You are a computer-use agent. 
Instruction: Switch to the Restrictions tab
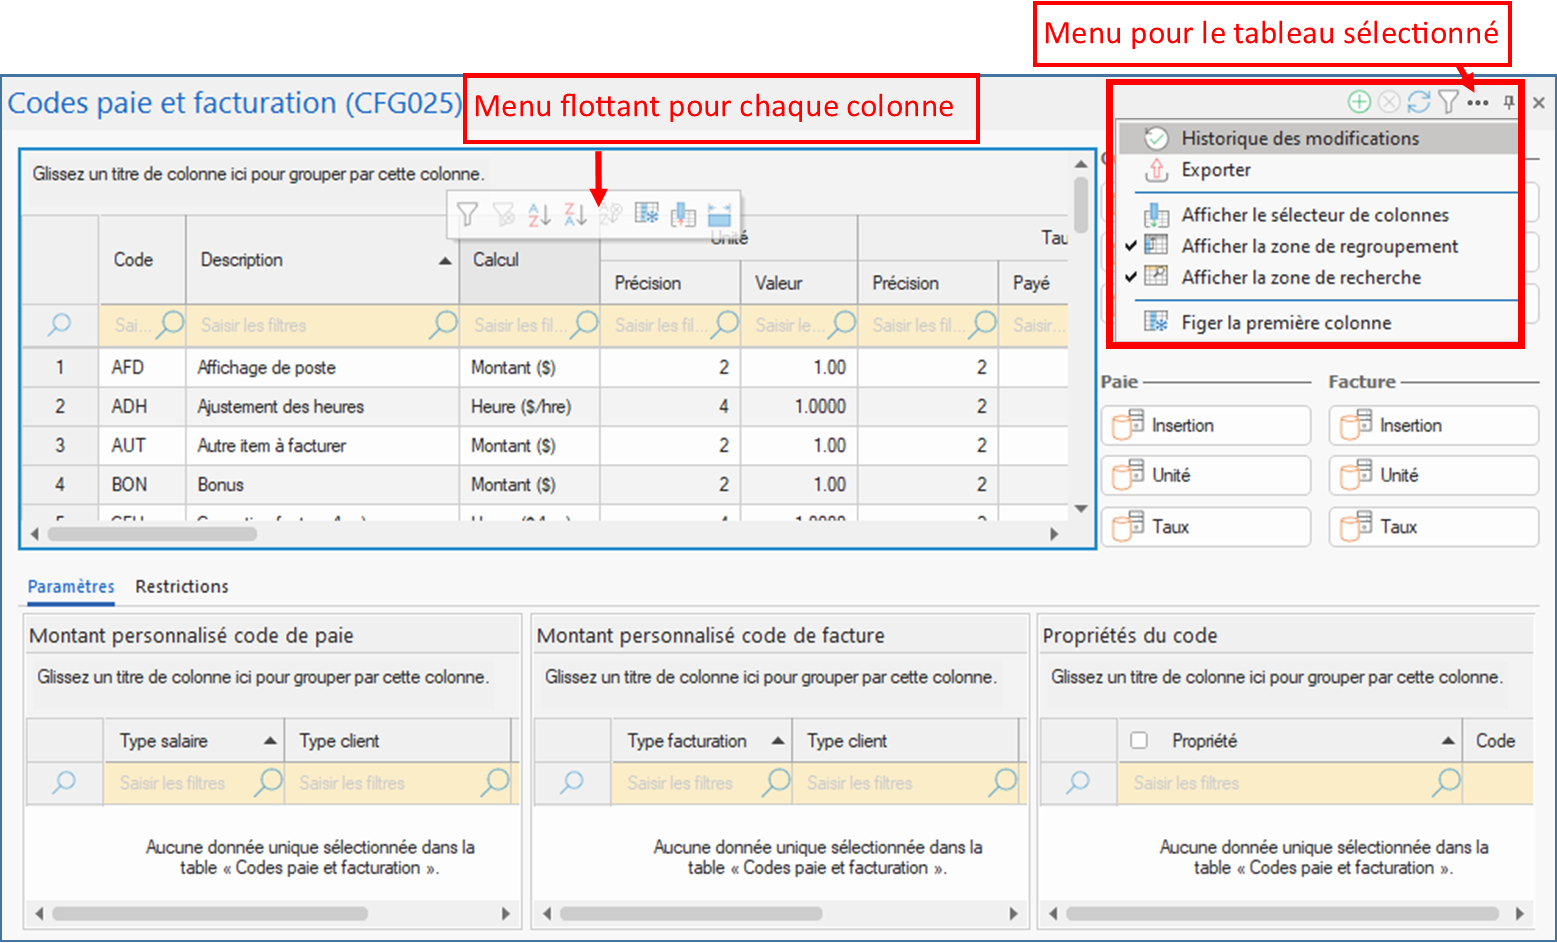pyautogui.click(x=182, y=587)
